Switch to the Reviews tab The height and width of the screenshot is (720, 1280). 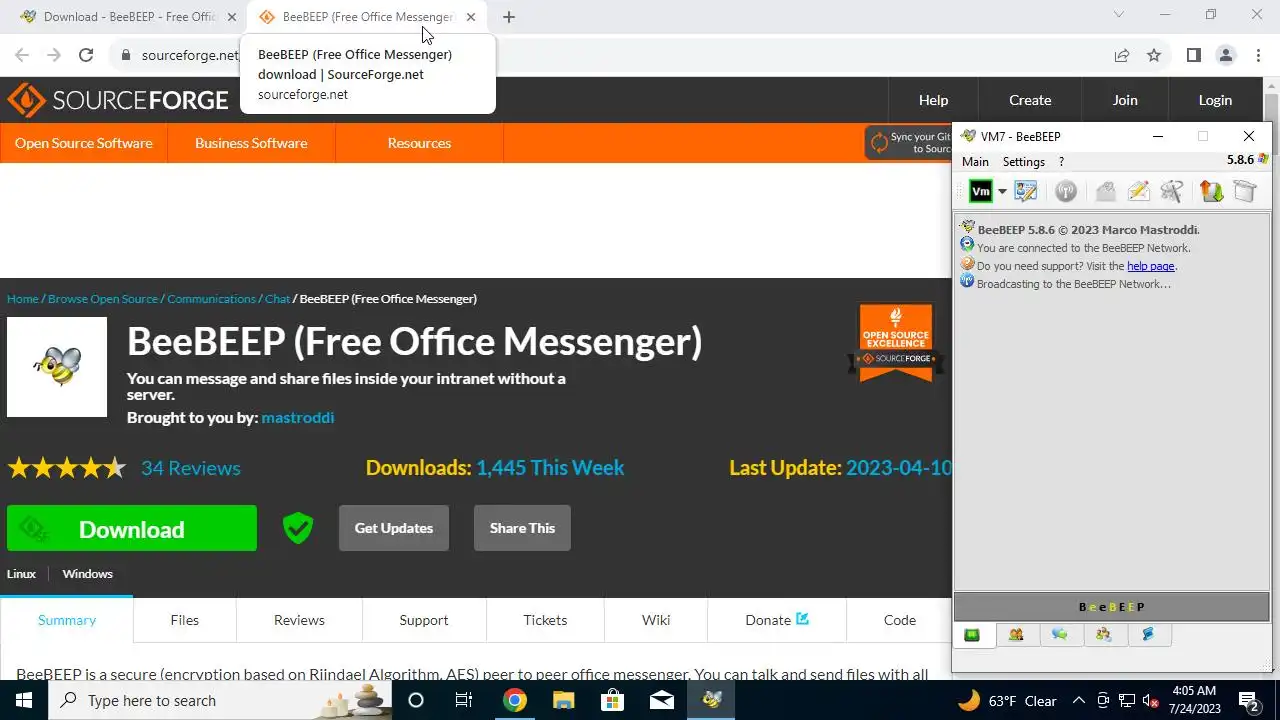(299, 620)
